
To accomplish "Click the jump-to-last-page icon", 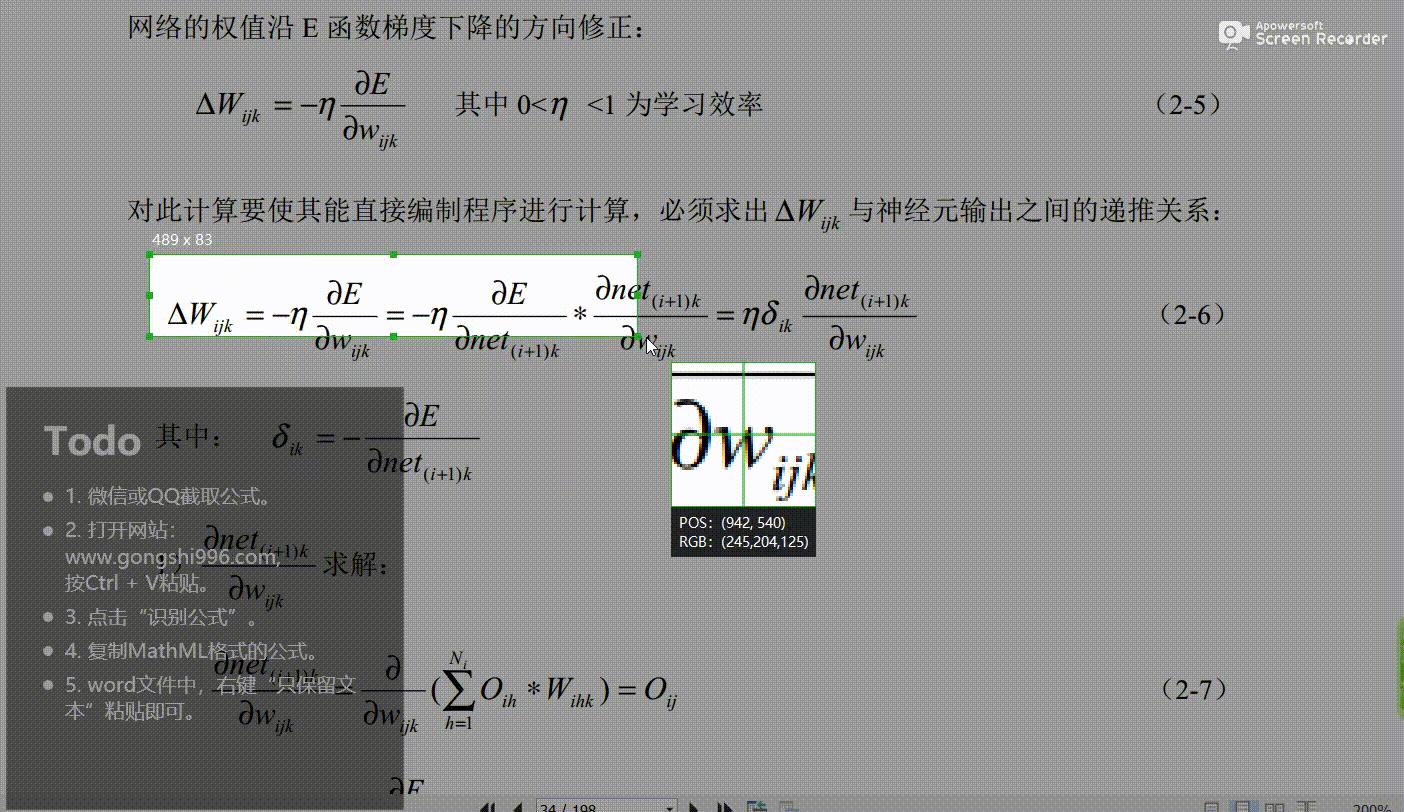I will pyautogui.click(x=724, y=807).
